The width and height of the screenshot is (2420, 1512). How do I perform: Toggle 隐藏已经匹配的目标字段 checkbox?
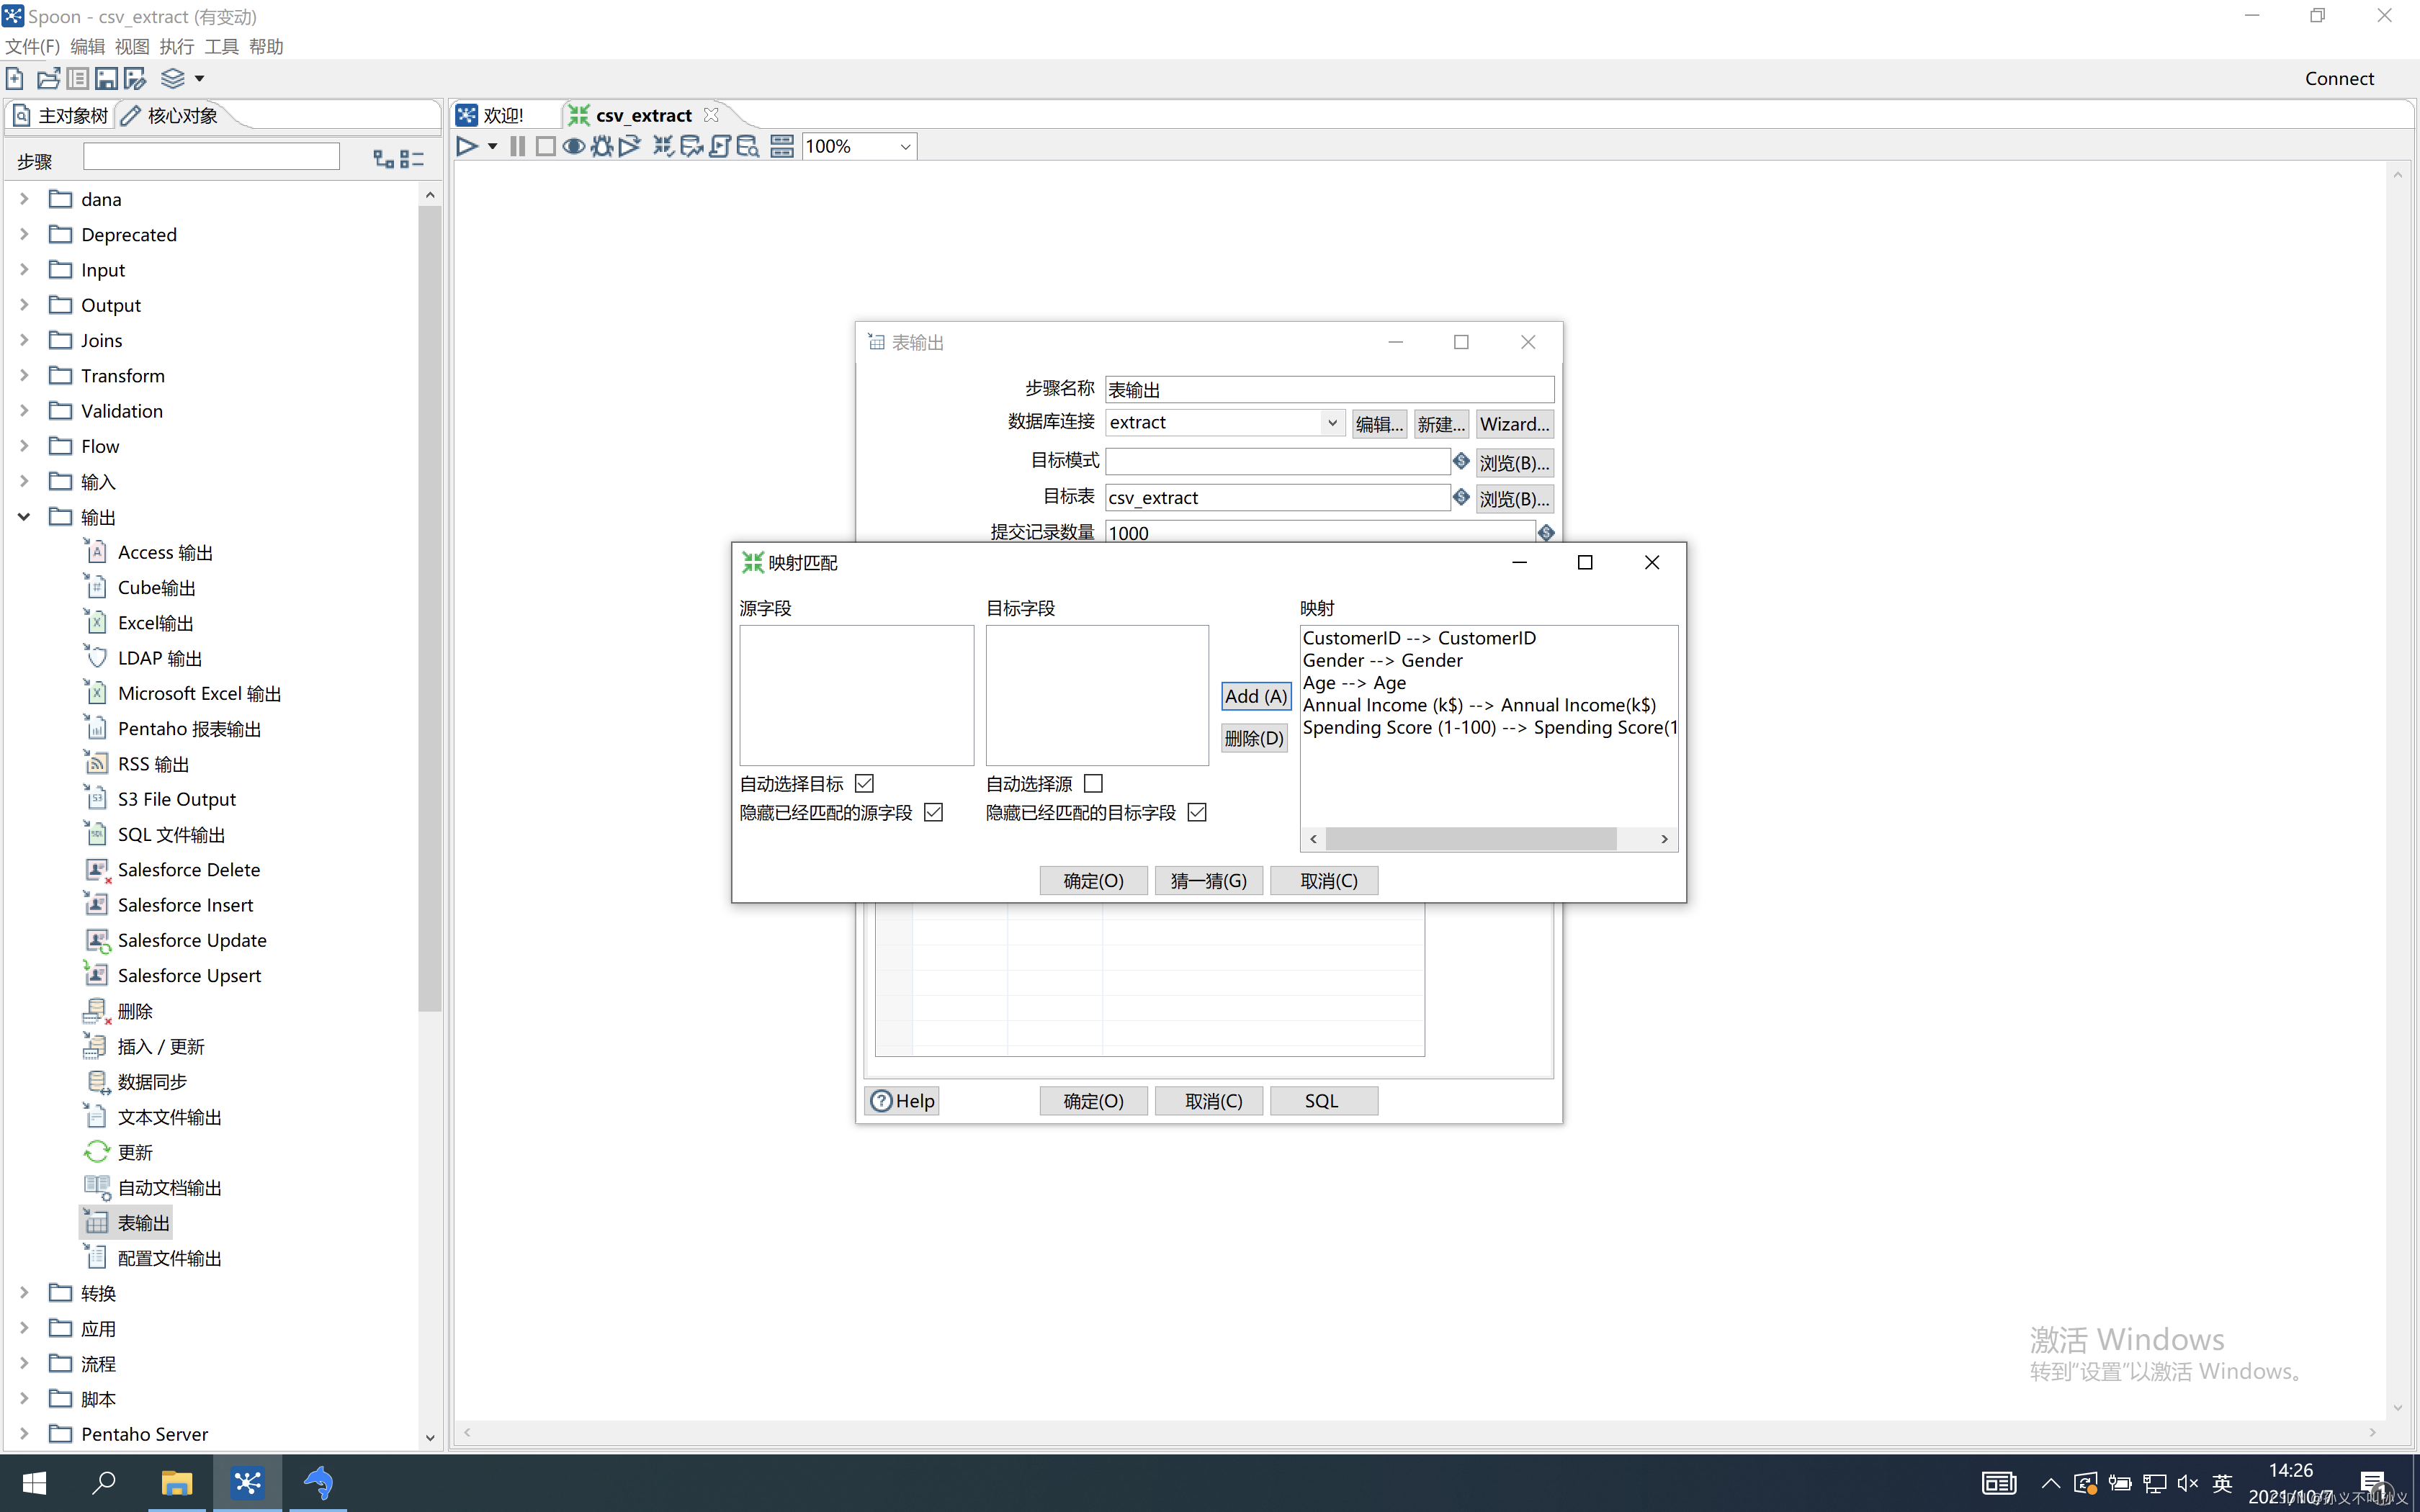coord(1197,812)
